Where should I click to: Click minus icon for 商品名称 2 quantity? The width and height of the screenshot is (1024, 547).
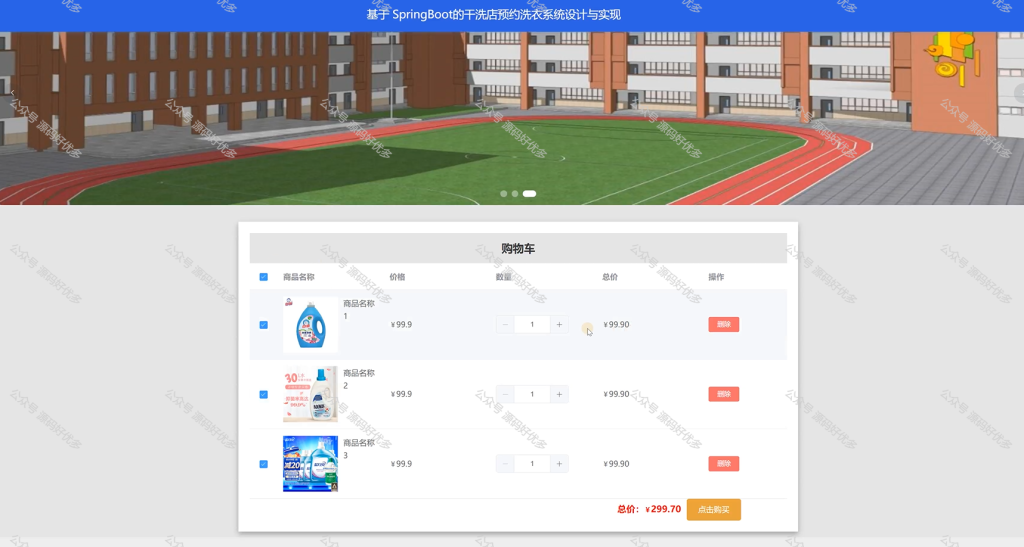(x=505, y=394)
